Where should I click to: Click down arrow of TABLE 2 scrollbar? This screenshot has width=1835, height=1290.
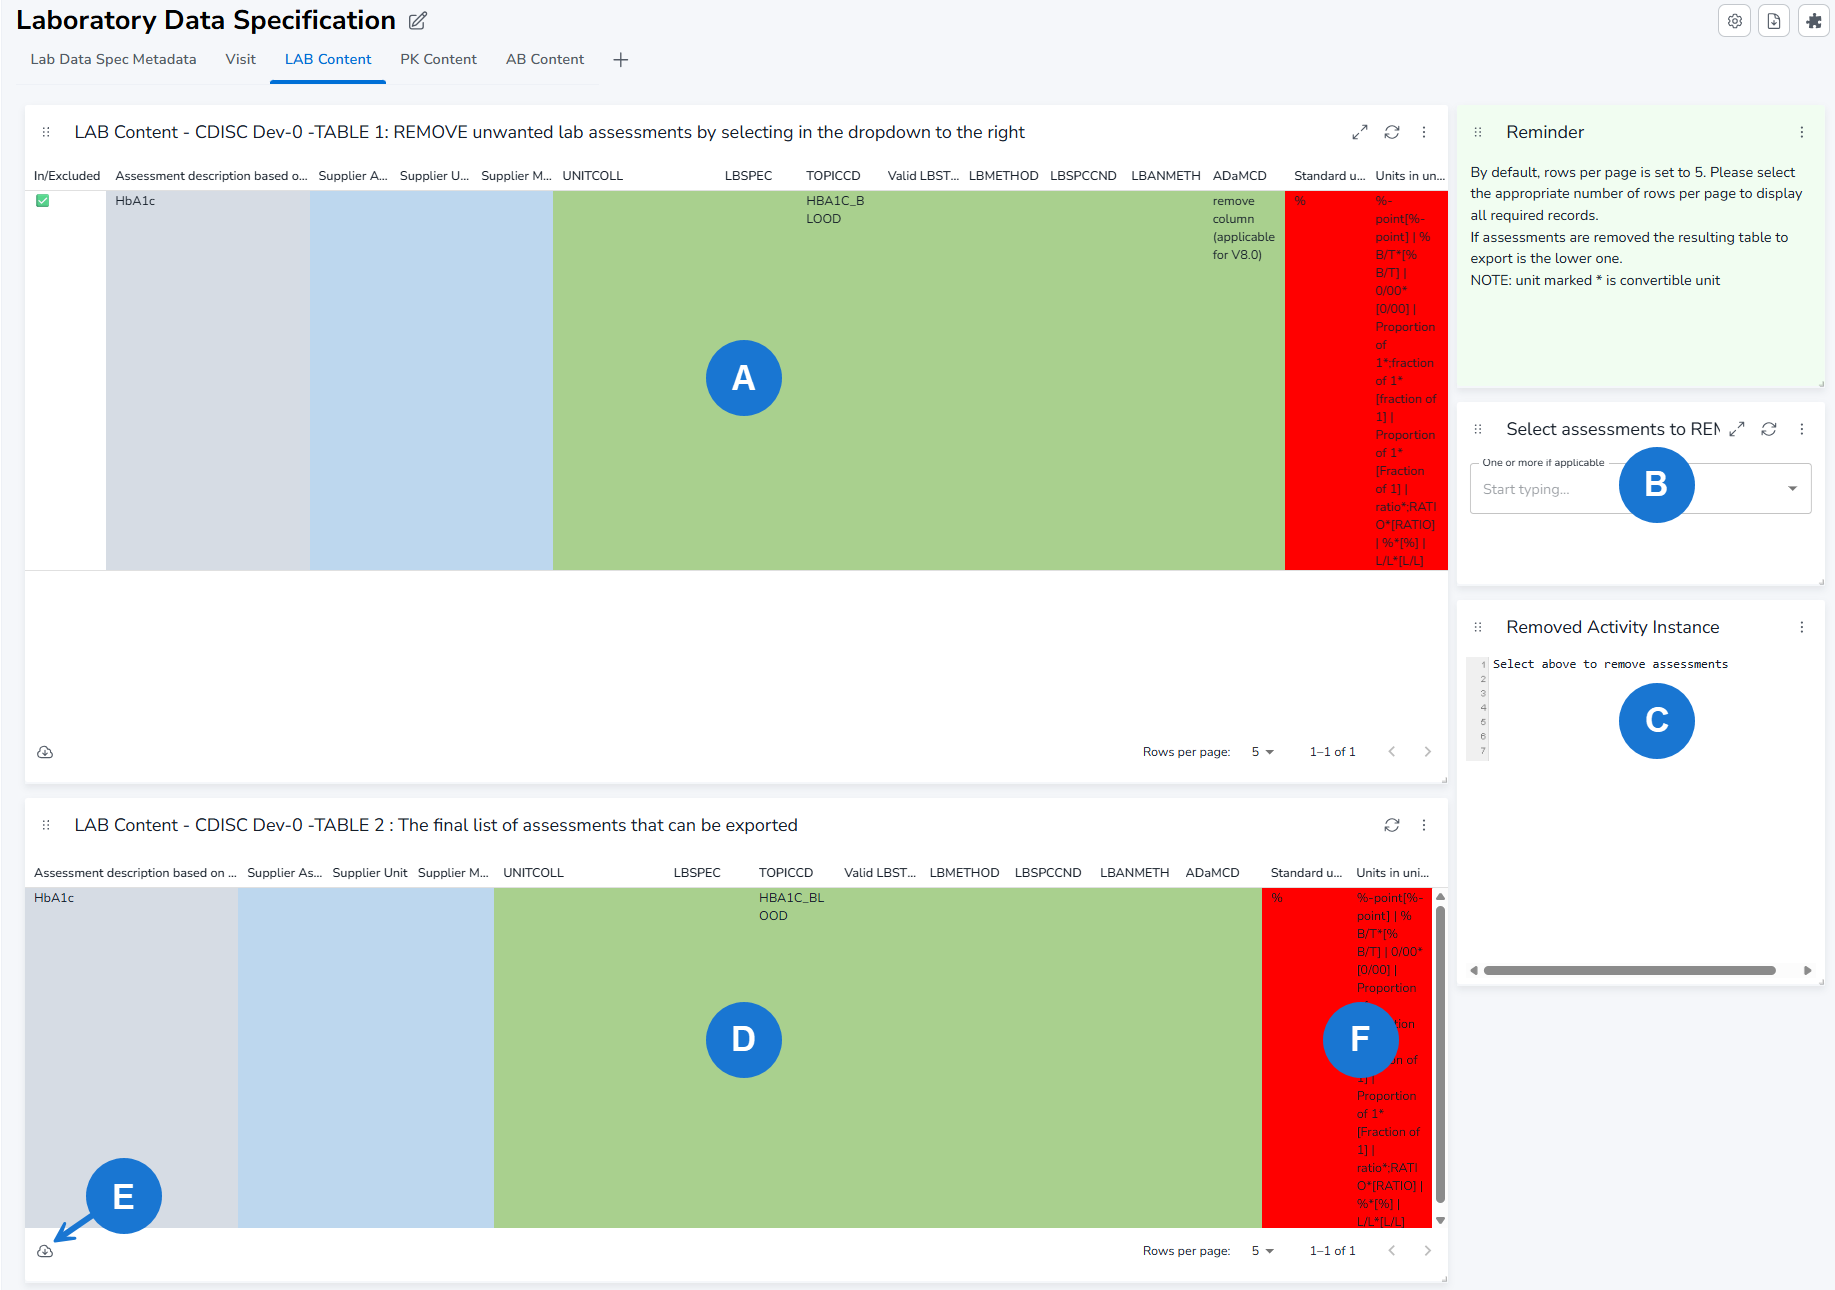click(x=1440, y=1220)
